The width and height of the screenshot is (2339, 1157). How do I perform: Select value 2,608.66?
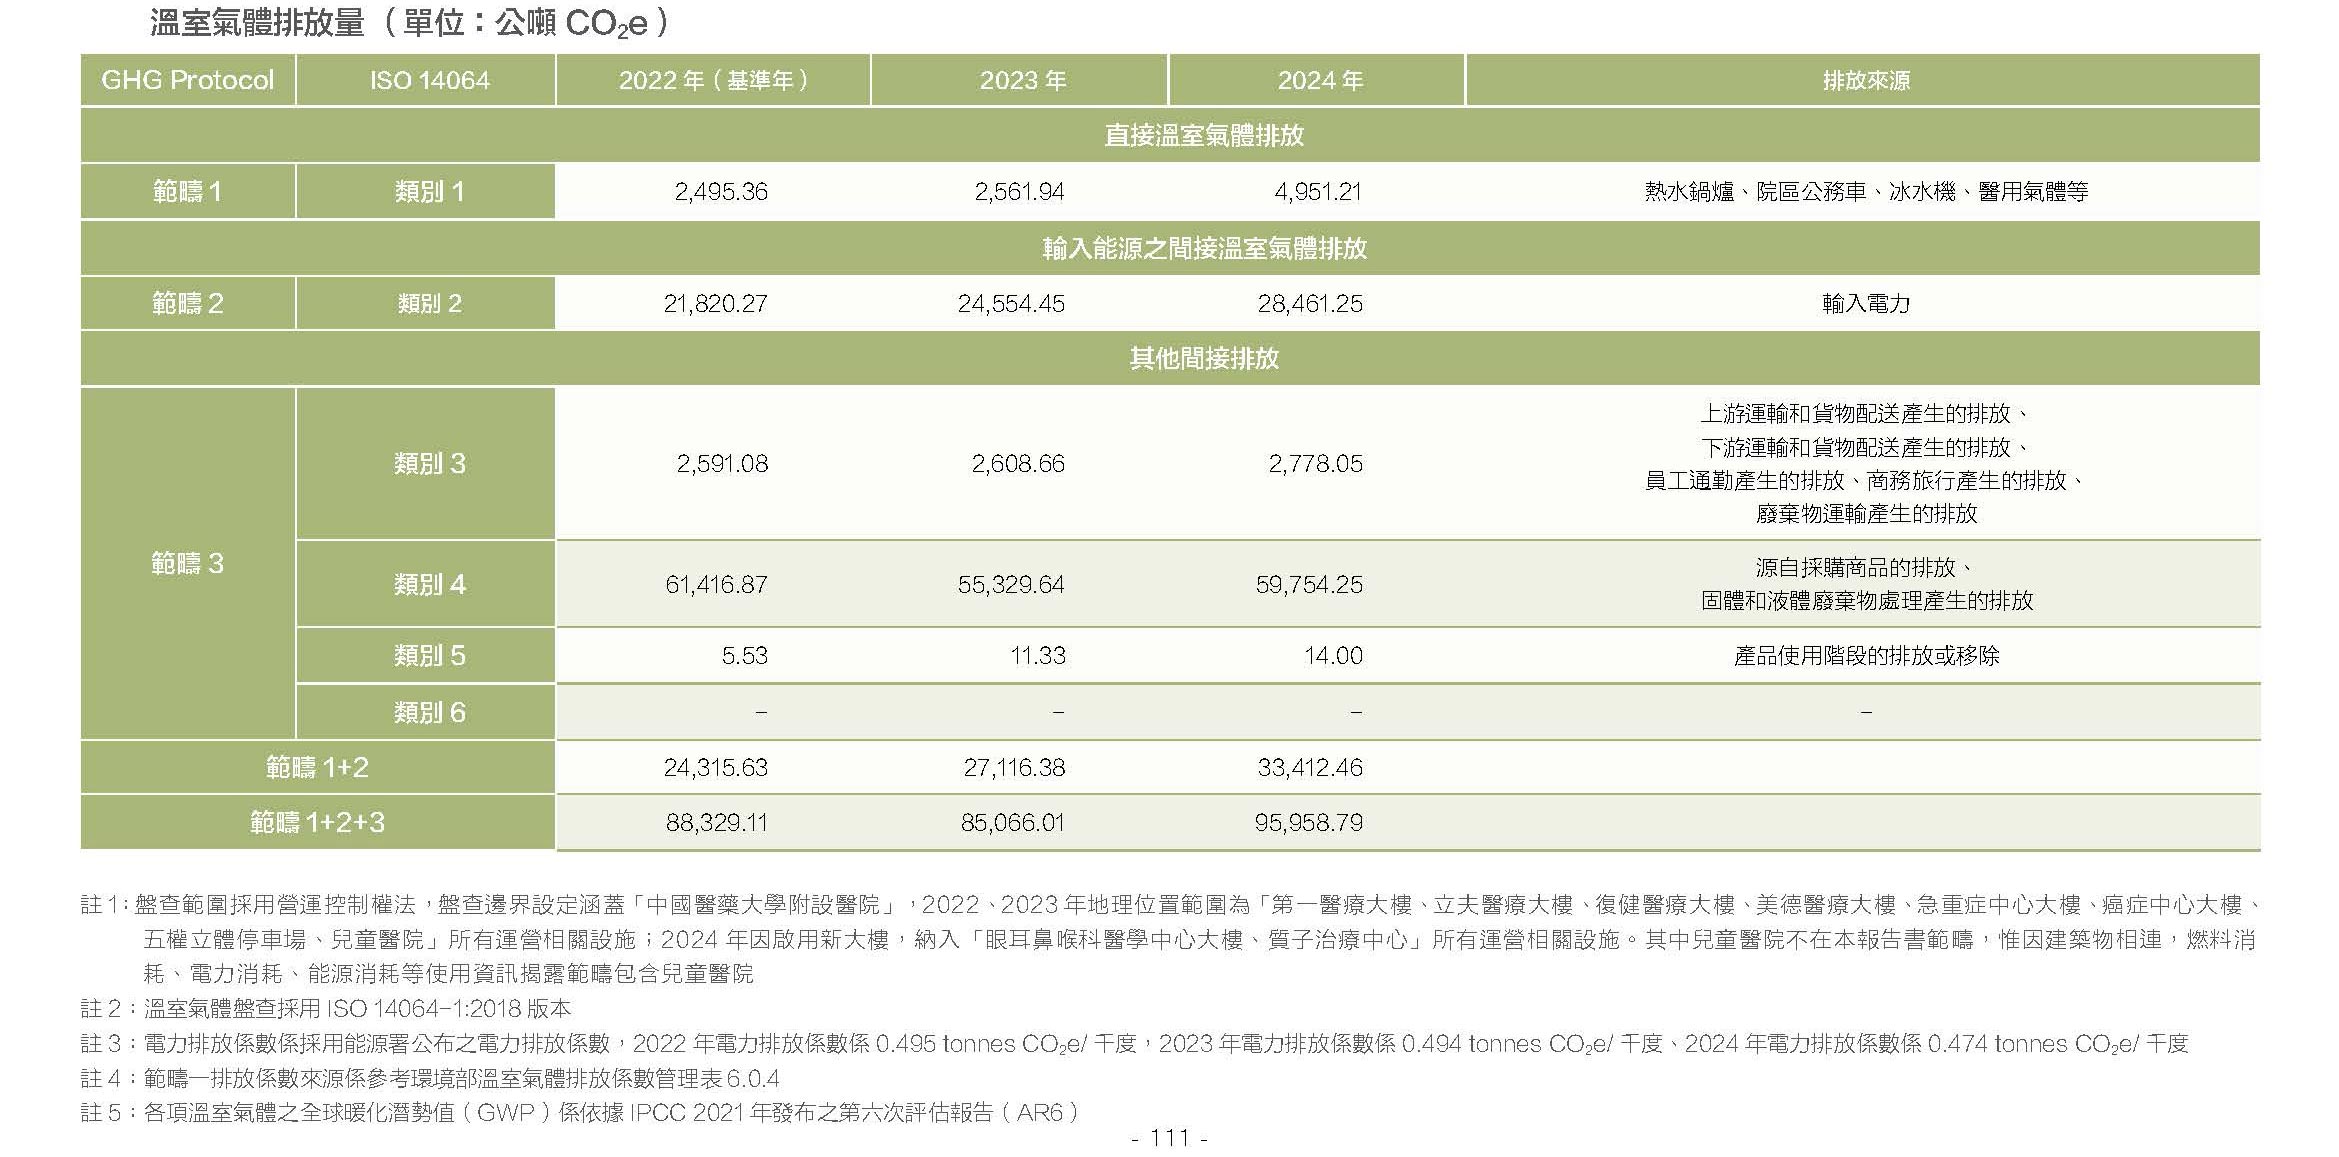point(1018,463)
